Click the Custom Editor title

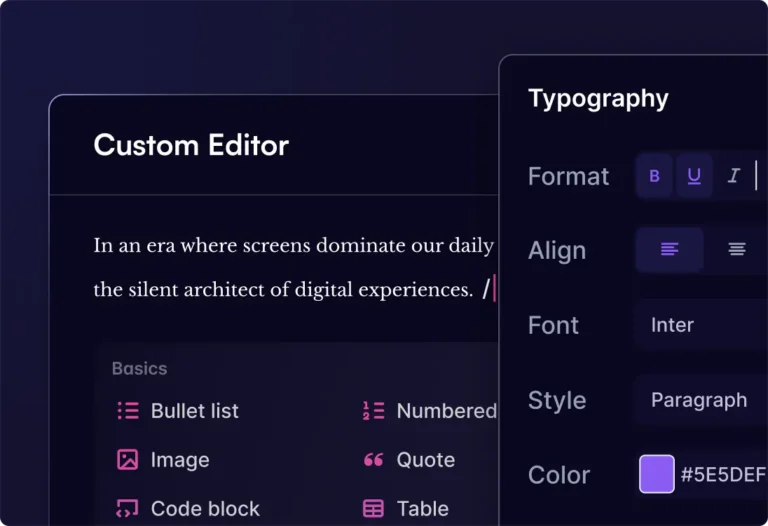point(191,145)
